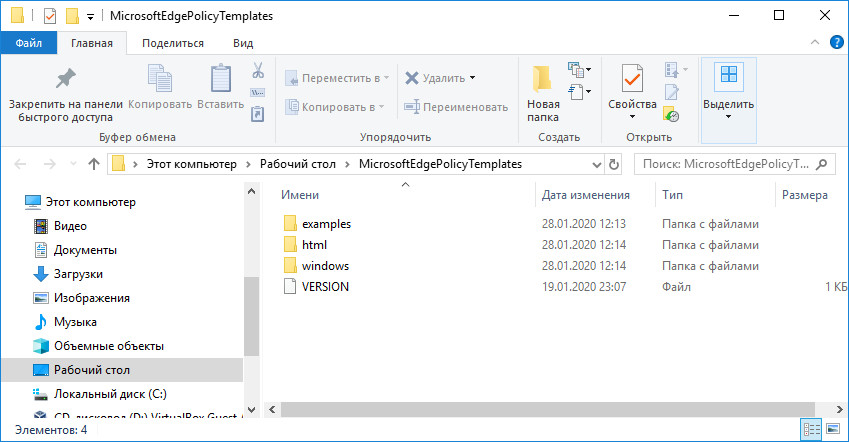Switch to the Вид tab
The image size is (849, 442).
[243, 43]
